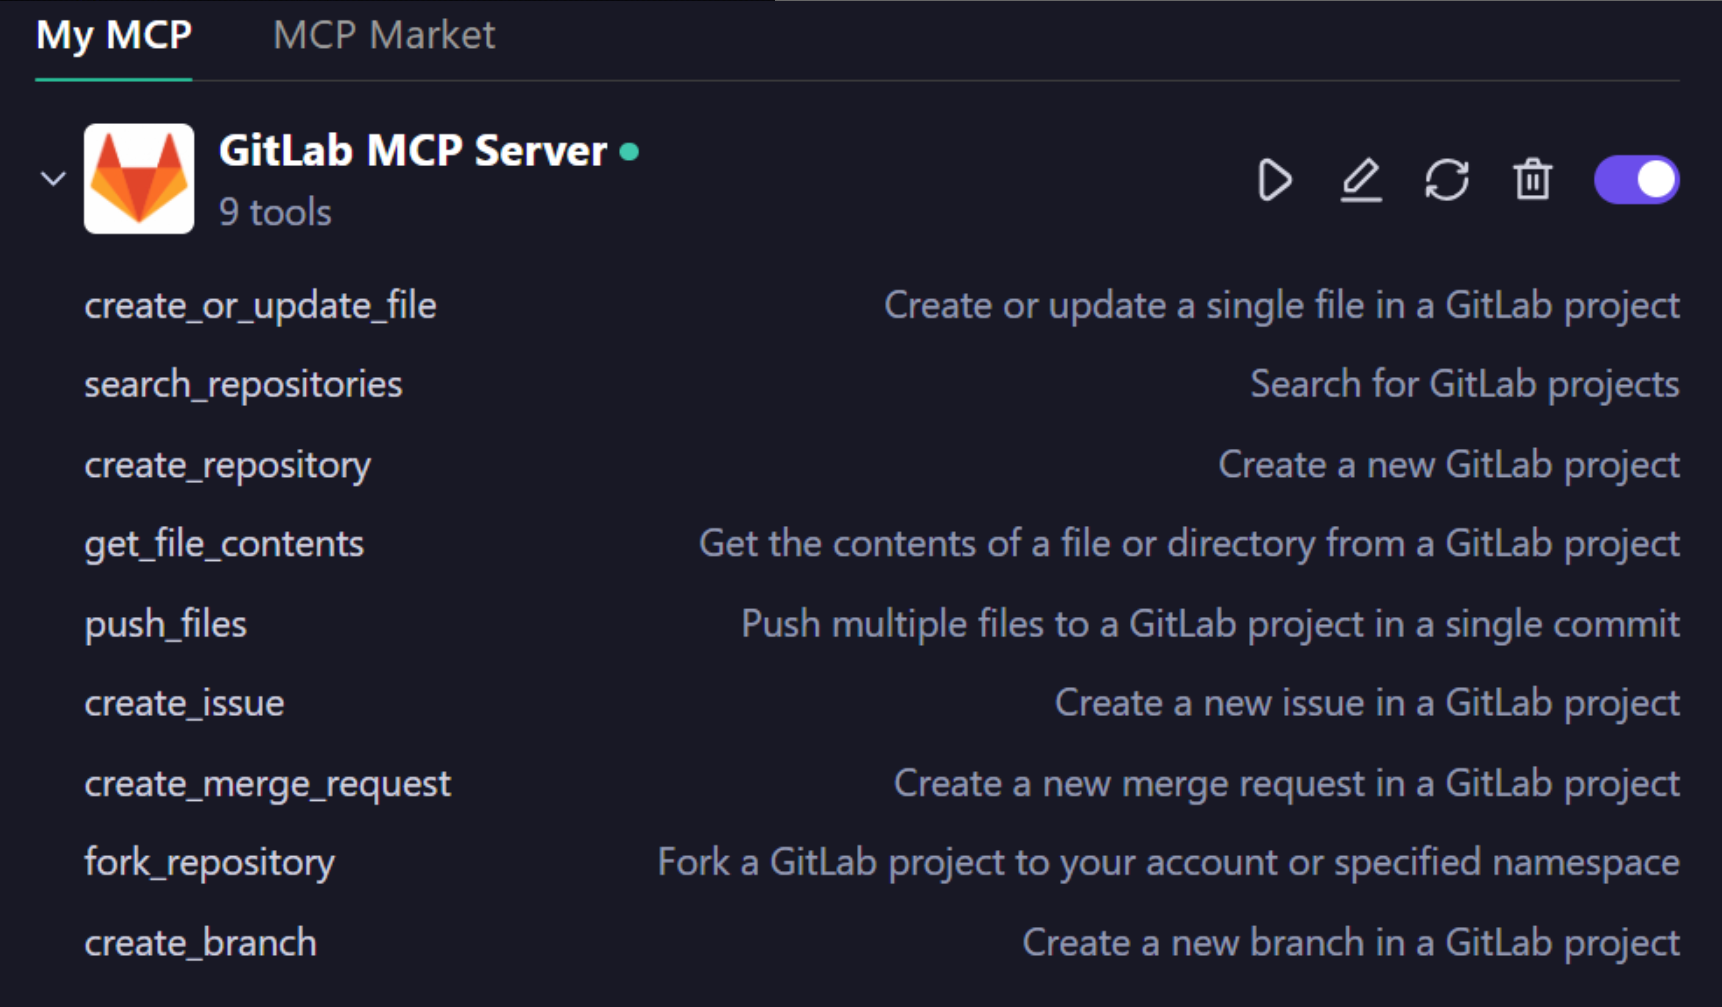Select the push_files tool entry
Image resolution: width=1722 pixels, height=1007 pixels.
coord(166,624)
